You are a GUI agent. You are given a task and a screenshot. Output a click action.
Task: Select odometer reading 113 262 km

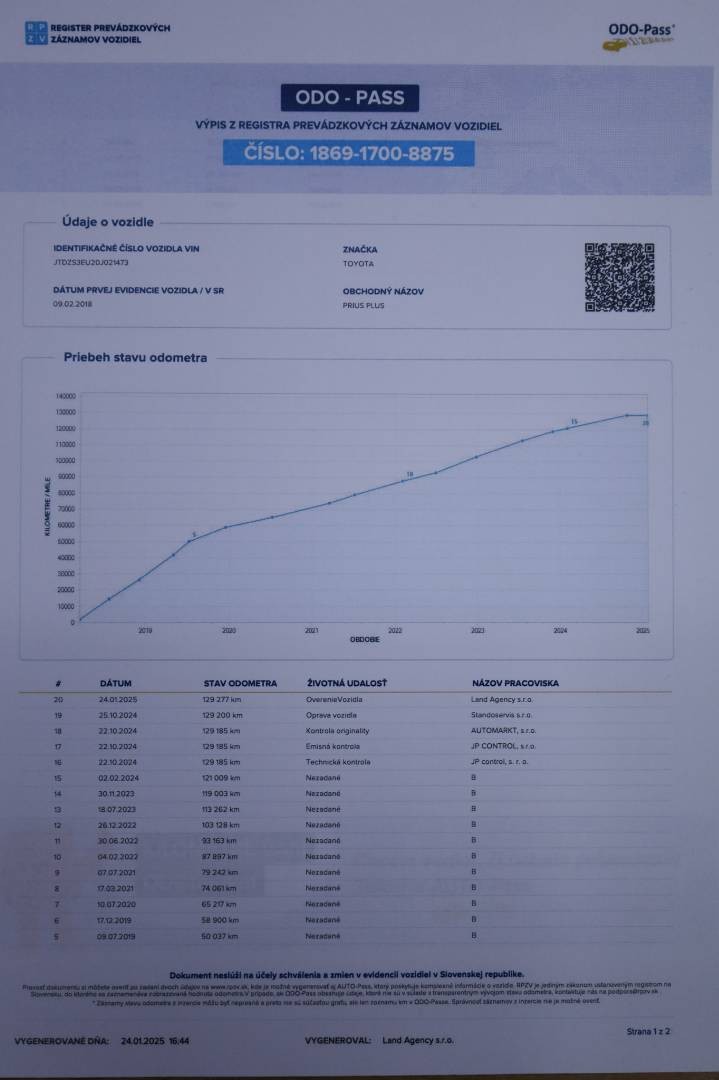click(220, 810)
